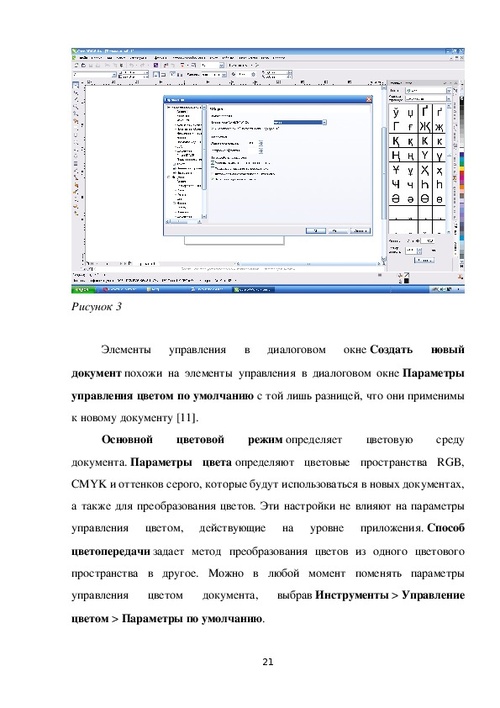The width and height of the screenshot is (500, 708).
Task: Select the capital Ү glyph cell
Action: coord(425,155)
